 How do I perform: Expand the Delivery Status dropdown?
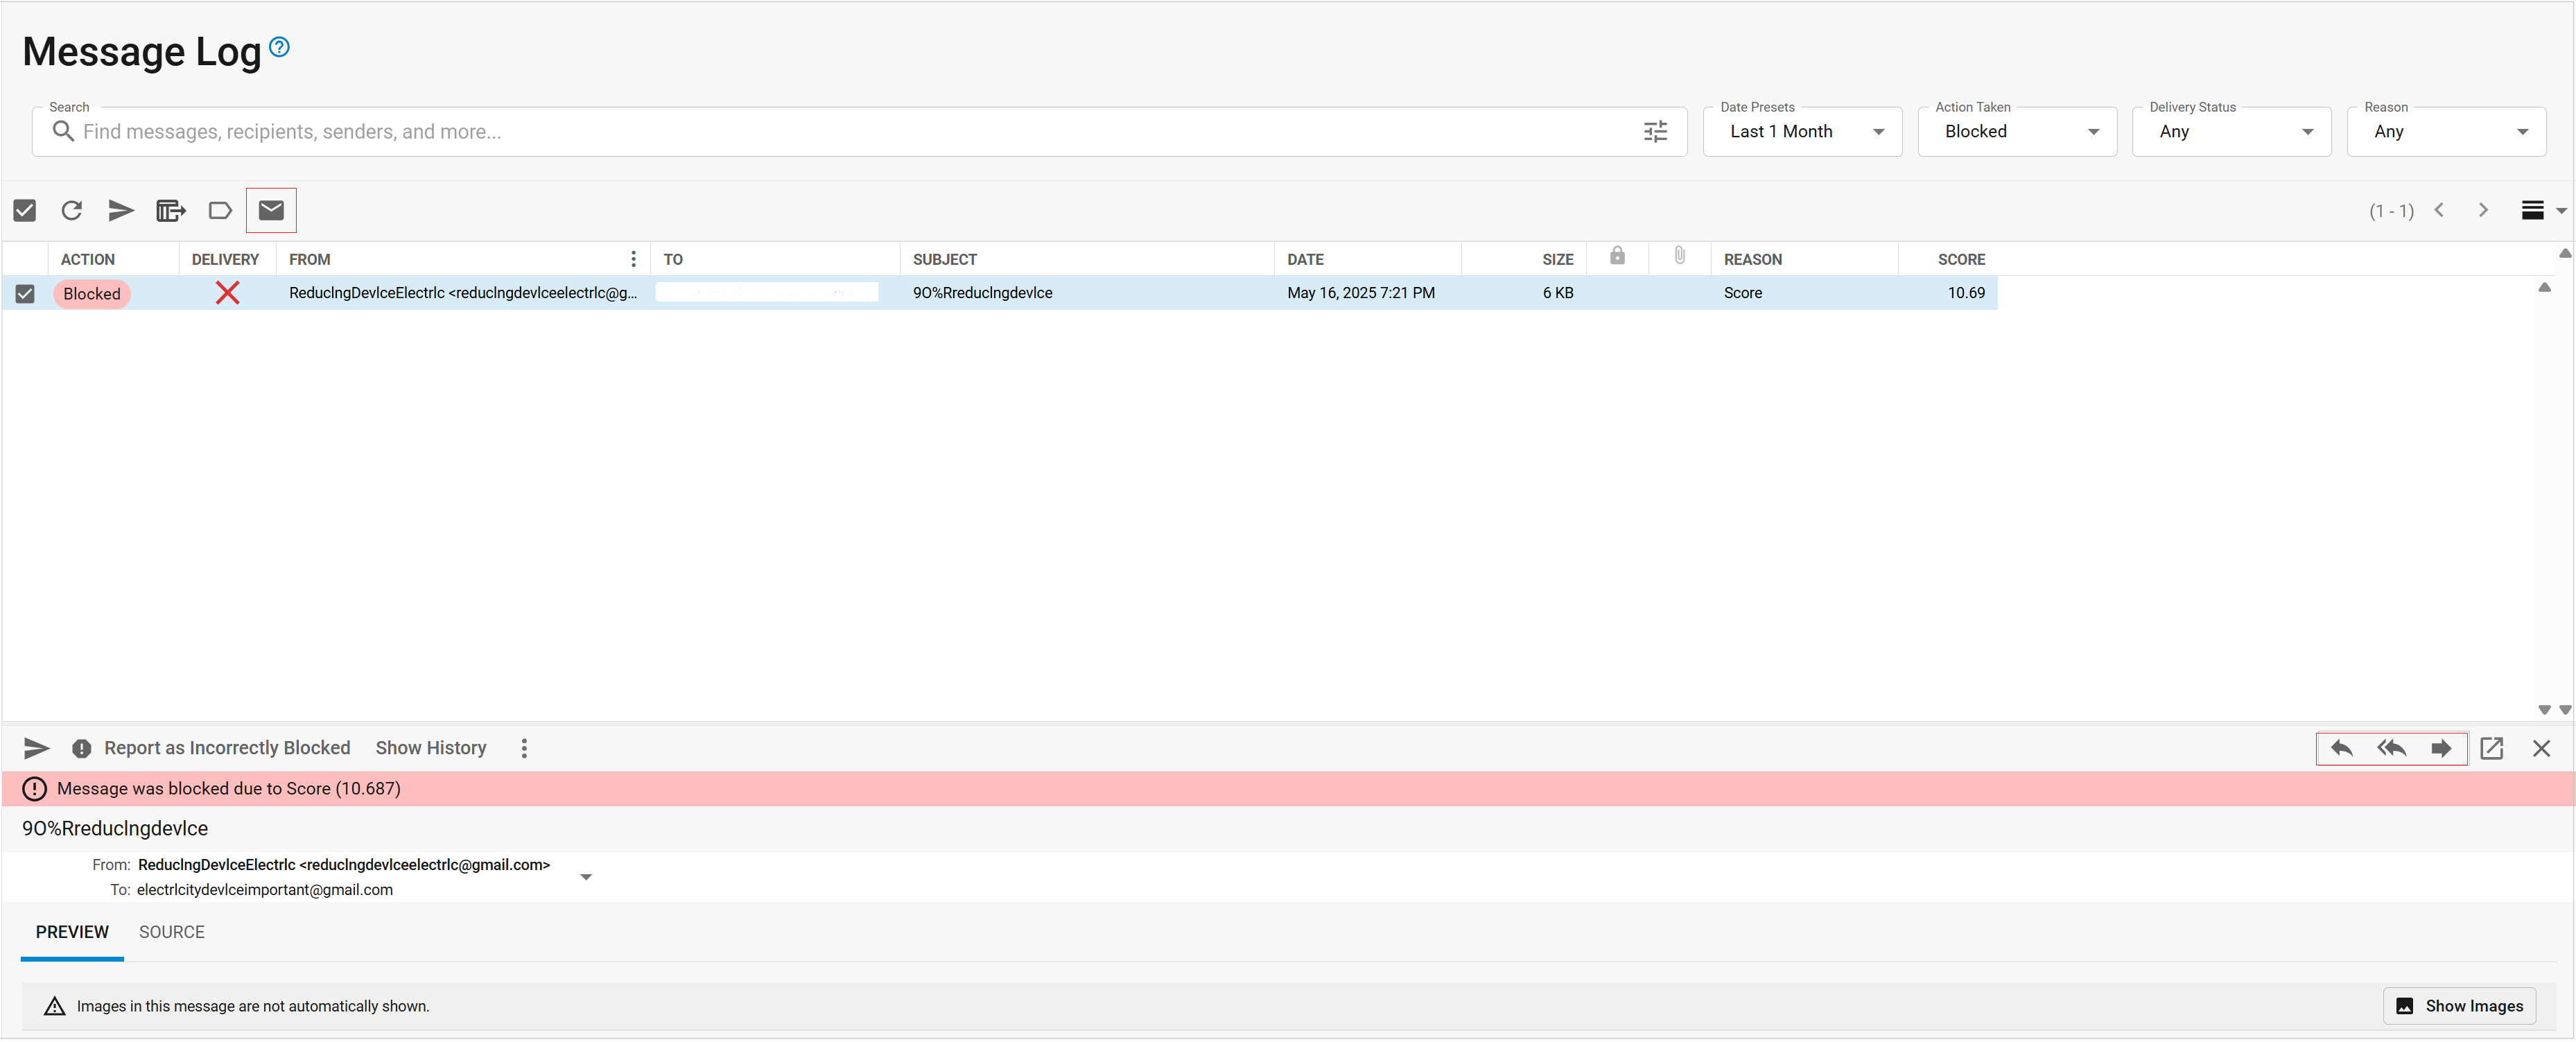coord(2231,131)
